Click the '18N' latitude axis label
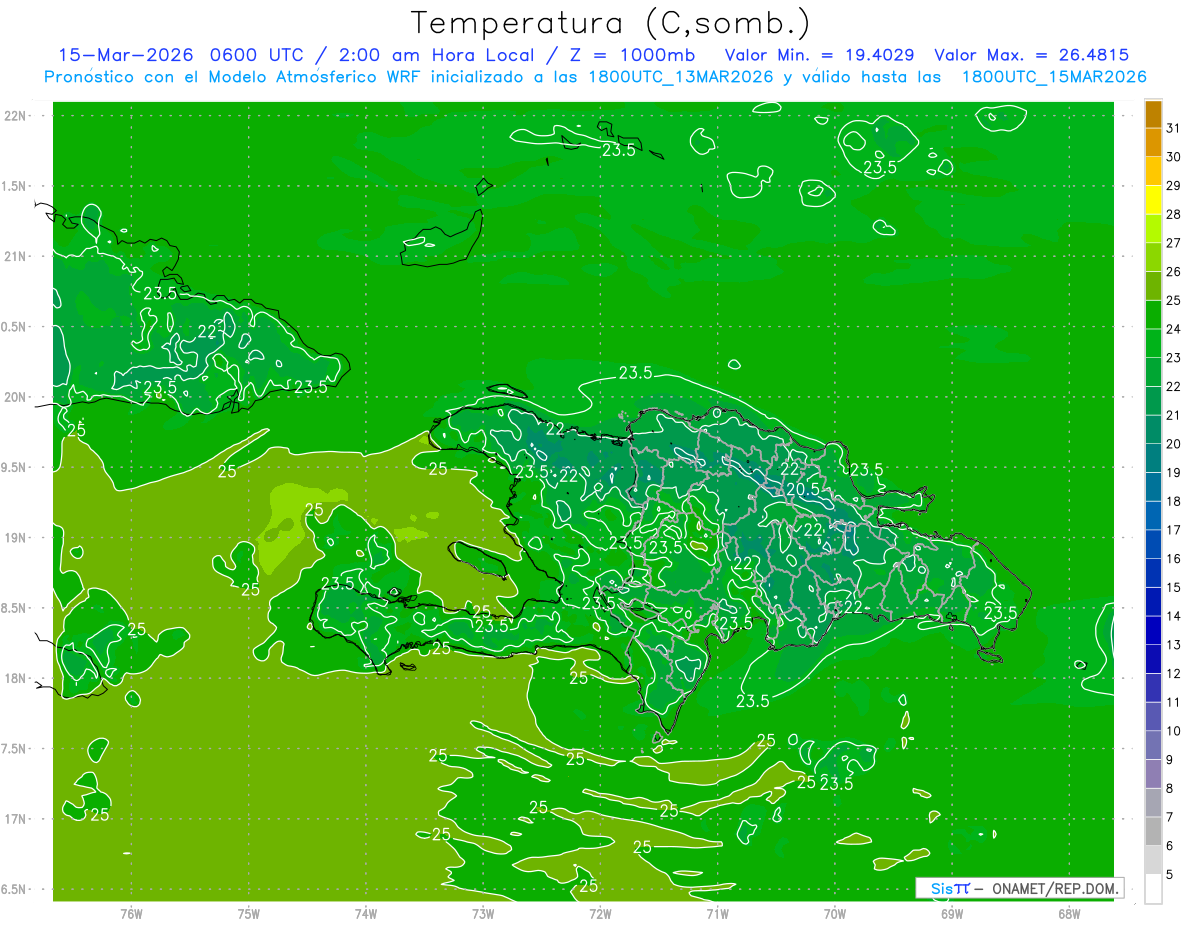Viewport: 1200px width, 927px height. pos(15,679)
